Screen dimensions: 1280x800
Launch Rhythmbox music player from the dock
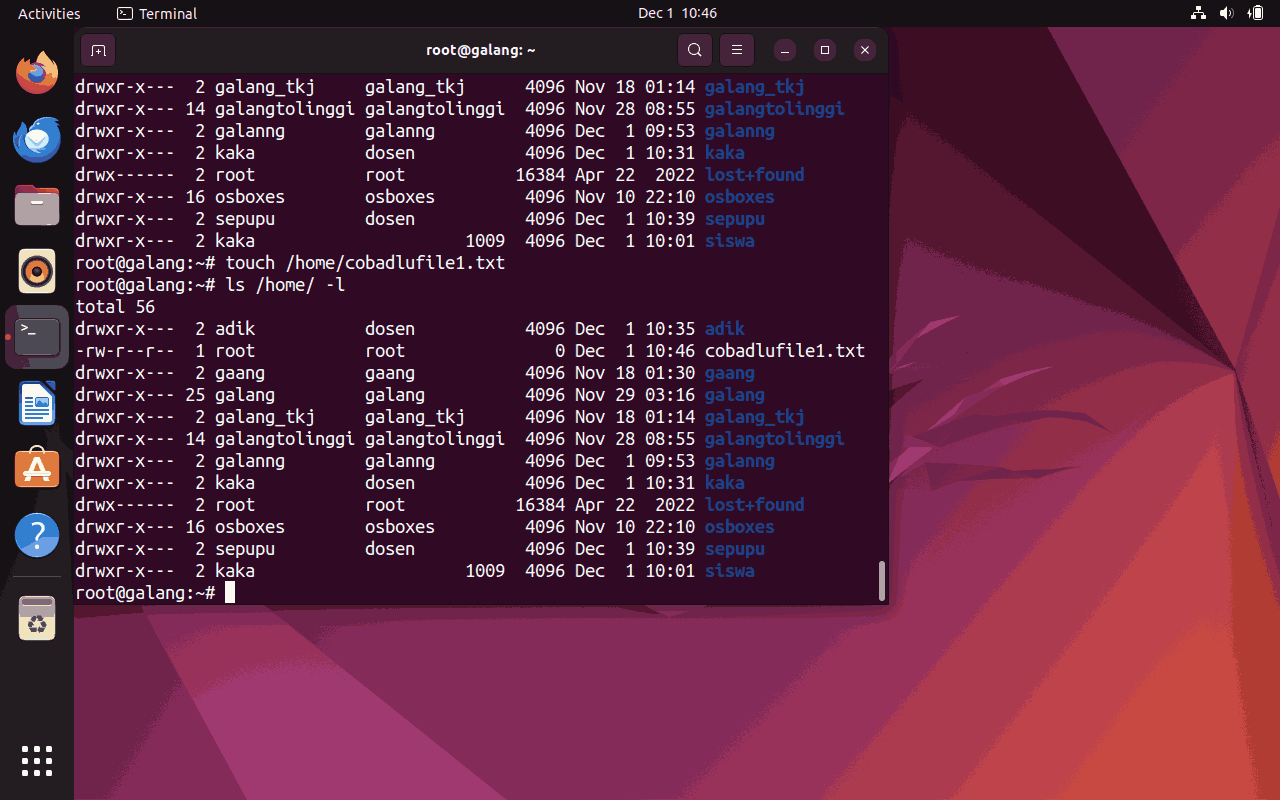[x=37, y=271]
